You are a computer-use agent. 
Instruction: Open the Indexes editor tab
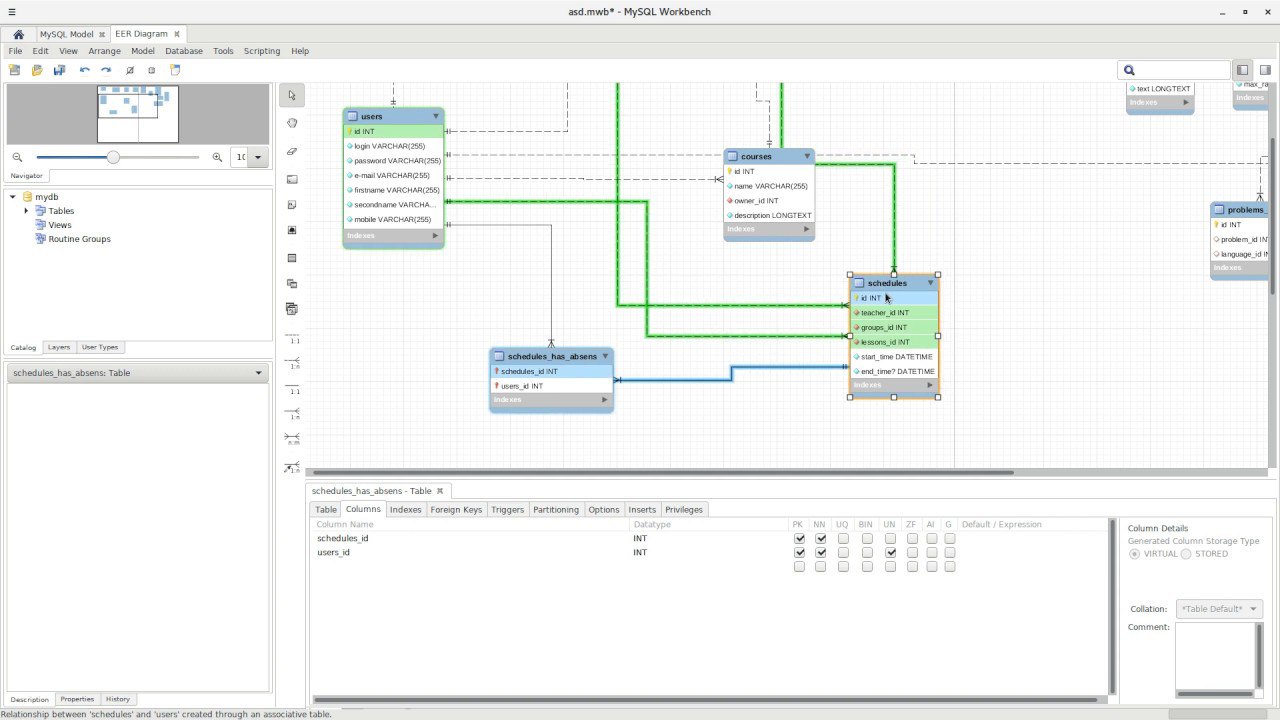[x=405, y=509]
